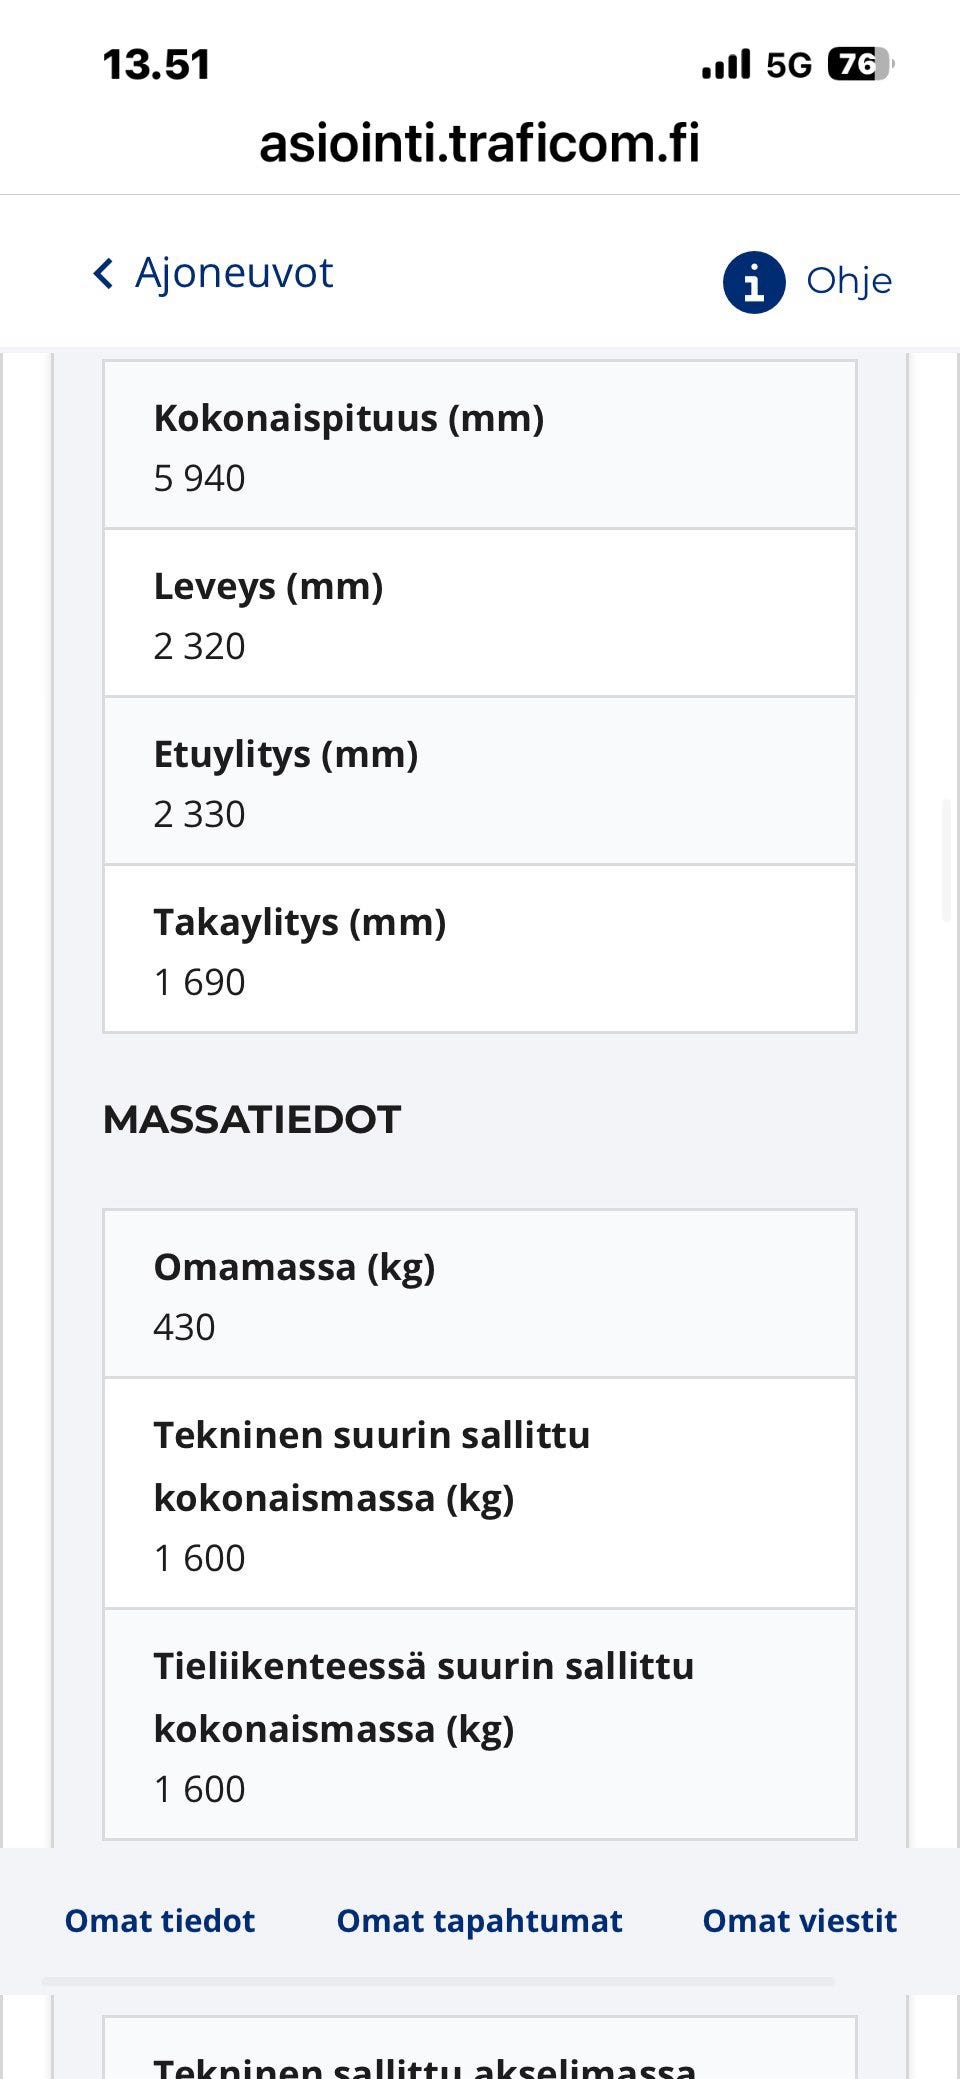This screenshot has height=2079, width=960.
Task: Open the Omat tapahtumat tab
Action: pyautogui.click(x=479, y=1920)
